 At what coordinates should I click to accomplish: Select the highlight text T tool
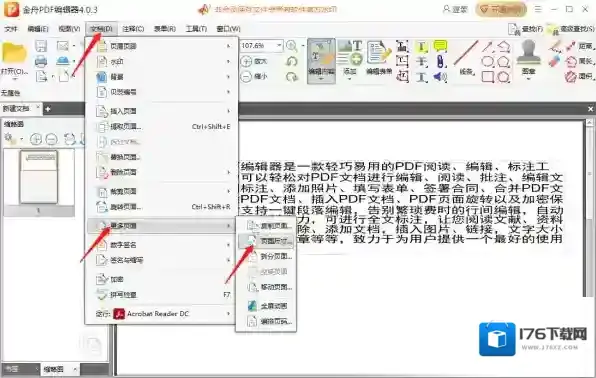click(x=421, y=46)
